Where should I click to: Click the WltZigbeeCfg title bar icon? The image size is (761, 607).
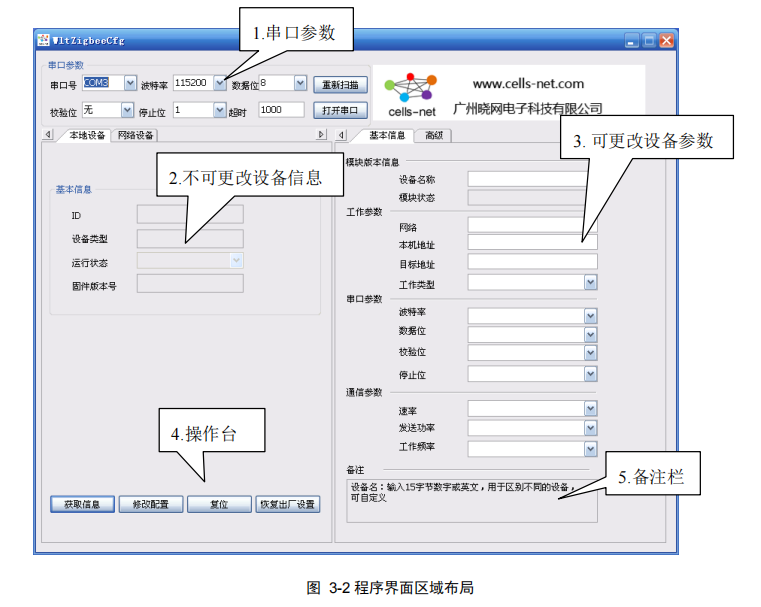[x=44, y=40]
